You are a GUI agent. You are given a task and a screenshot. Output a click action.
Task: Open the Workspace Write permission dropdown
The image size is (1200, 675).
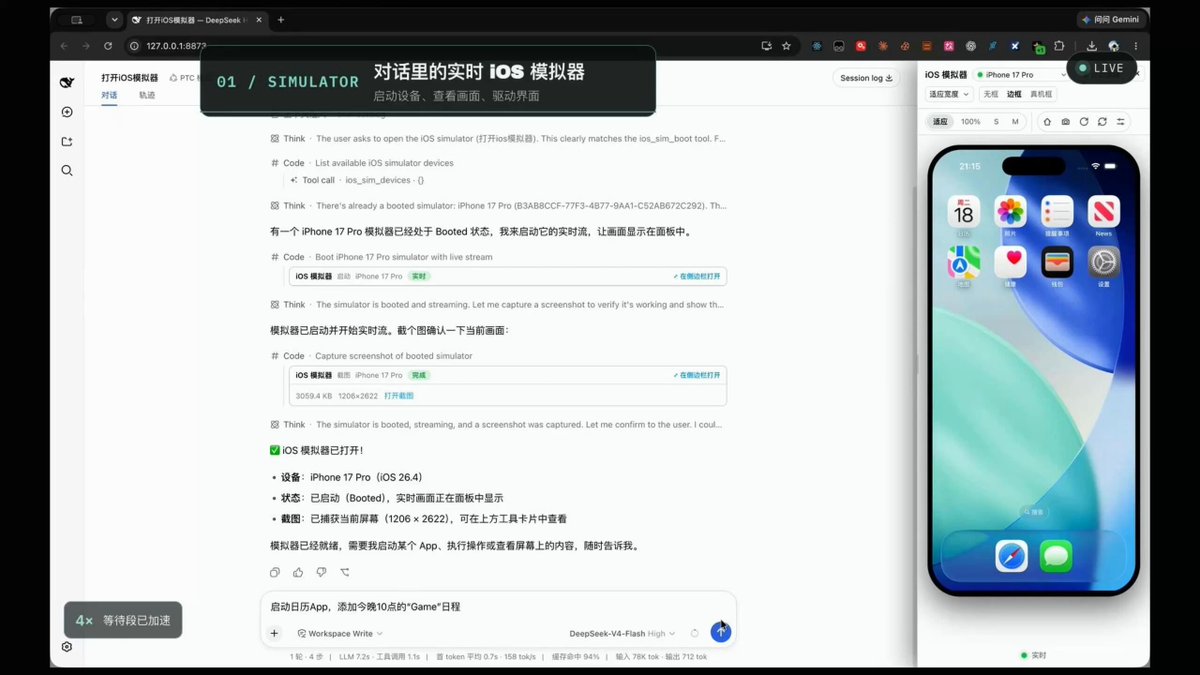340,633
